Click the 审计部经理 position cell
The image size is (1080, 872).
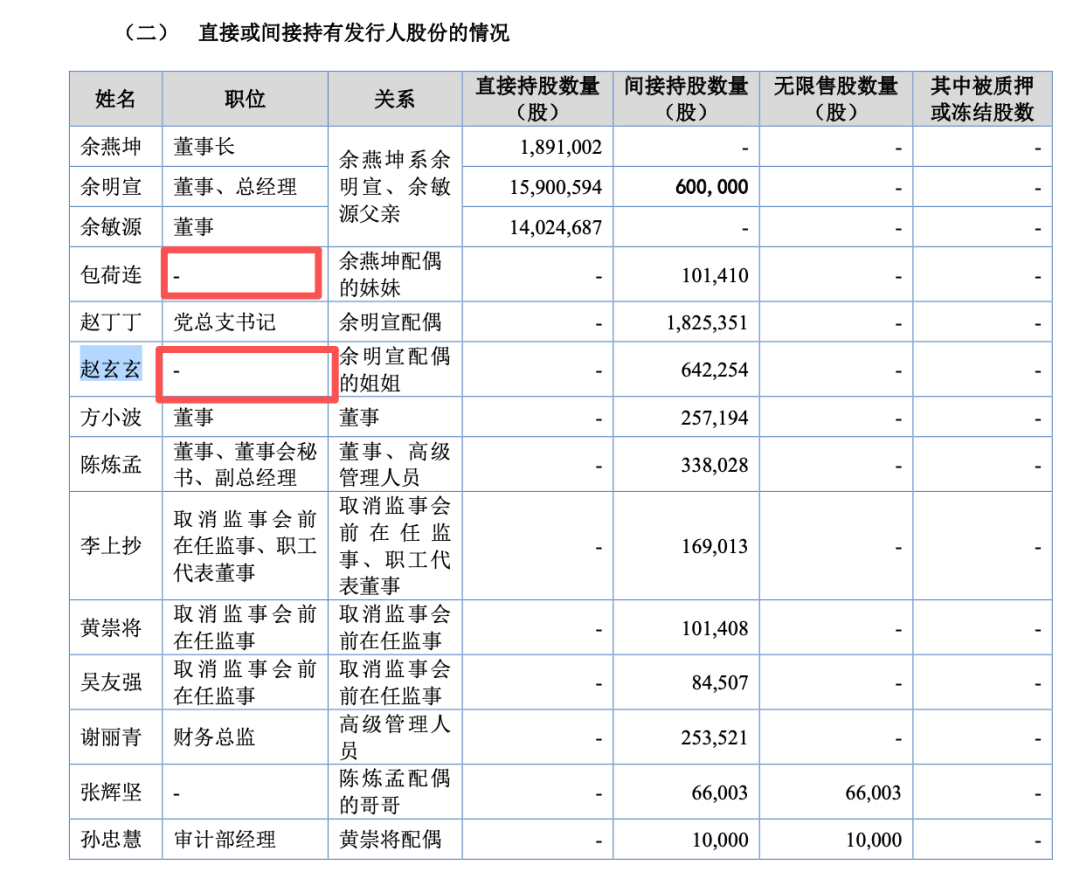coord(225,840)
